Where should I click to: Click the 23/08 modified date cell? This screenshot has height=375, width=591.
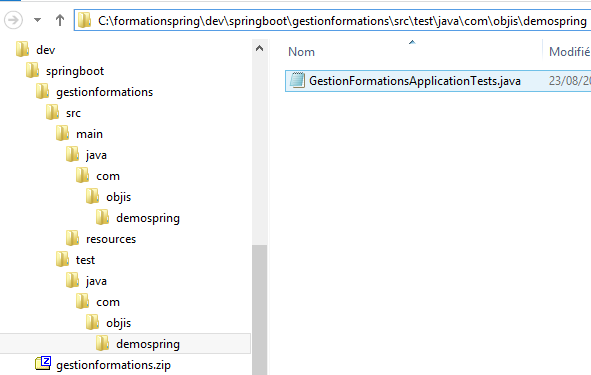coord(570,81)
